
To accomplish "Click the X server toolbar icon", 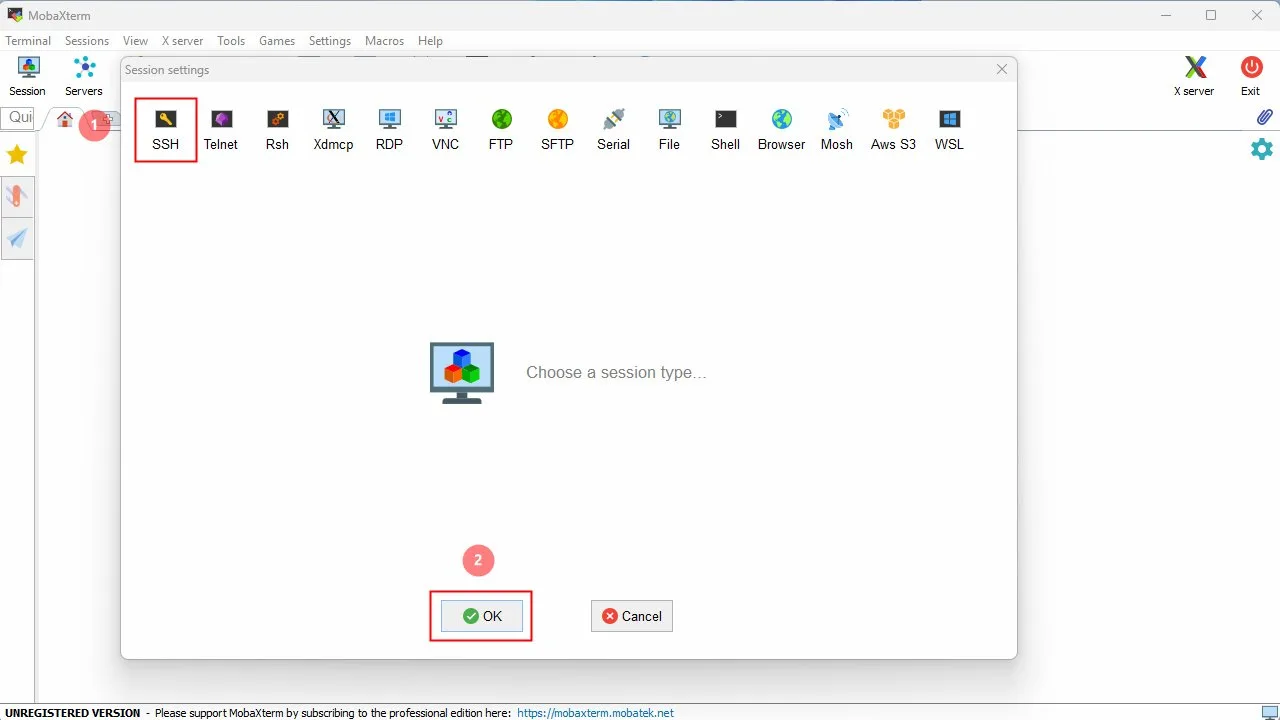I will point(1194,76).
